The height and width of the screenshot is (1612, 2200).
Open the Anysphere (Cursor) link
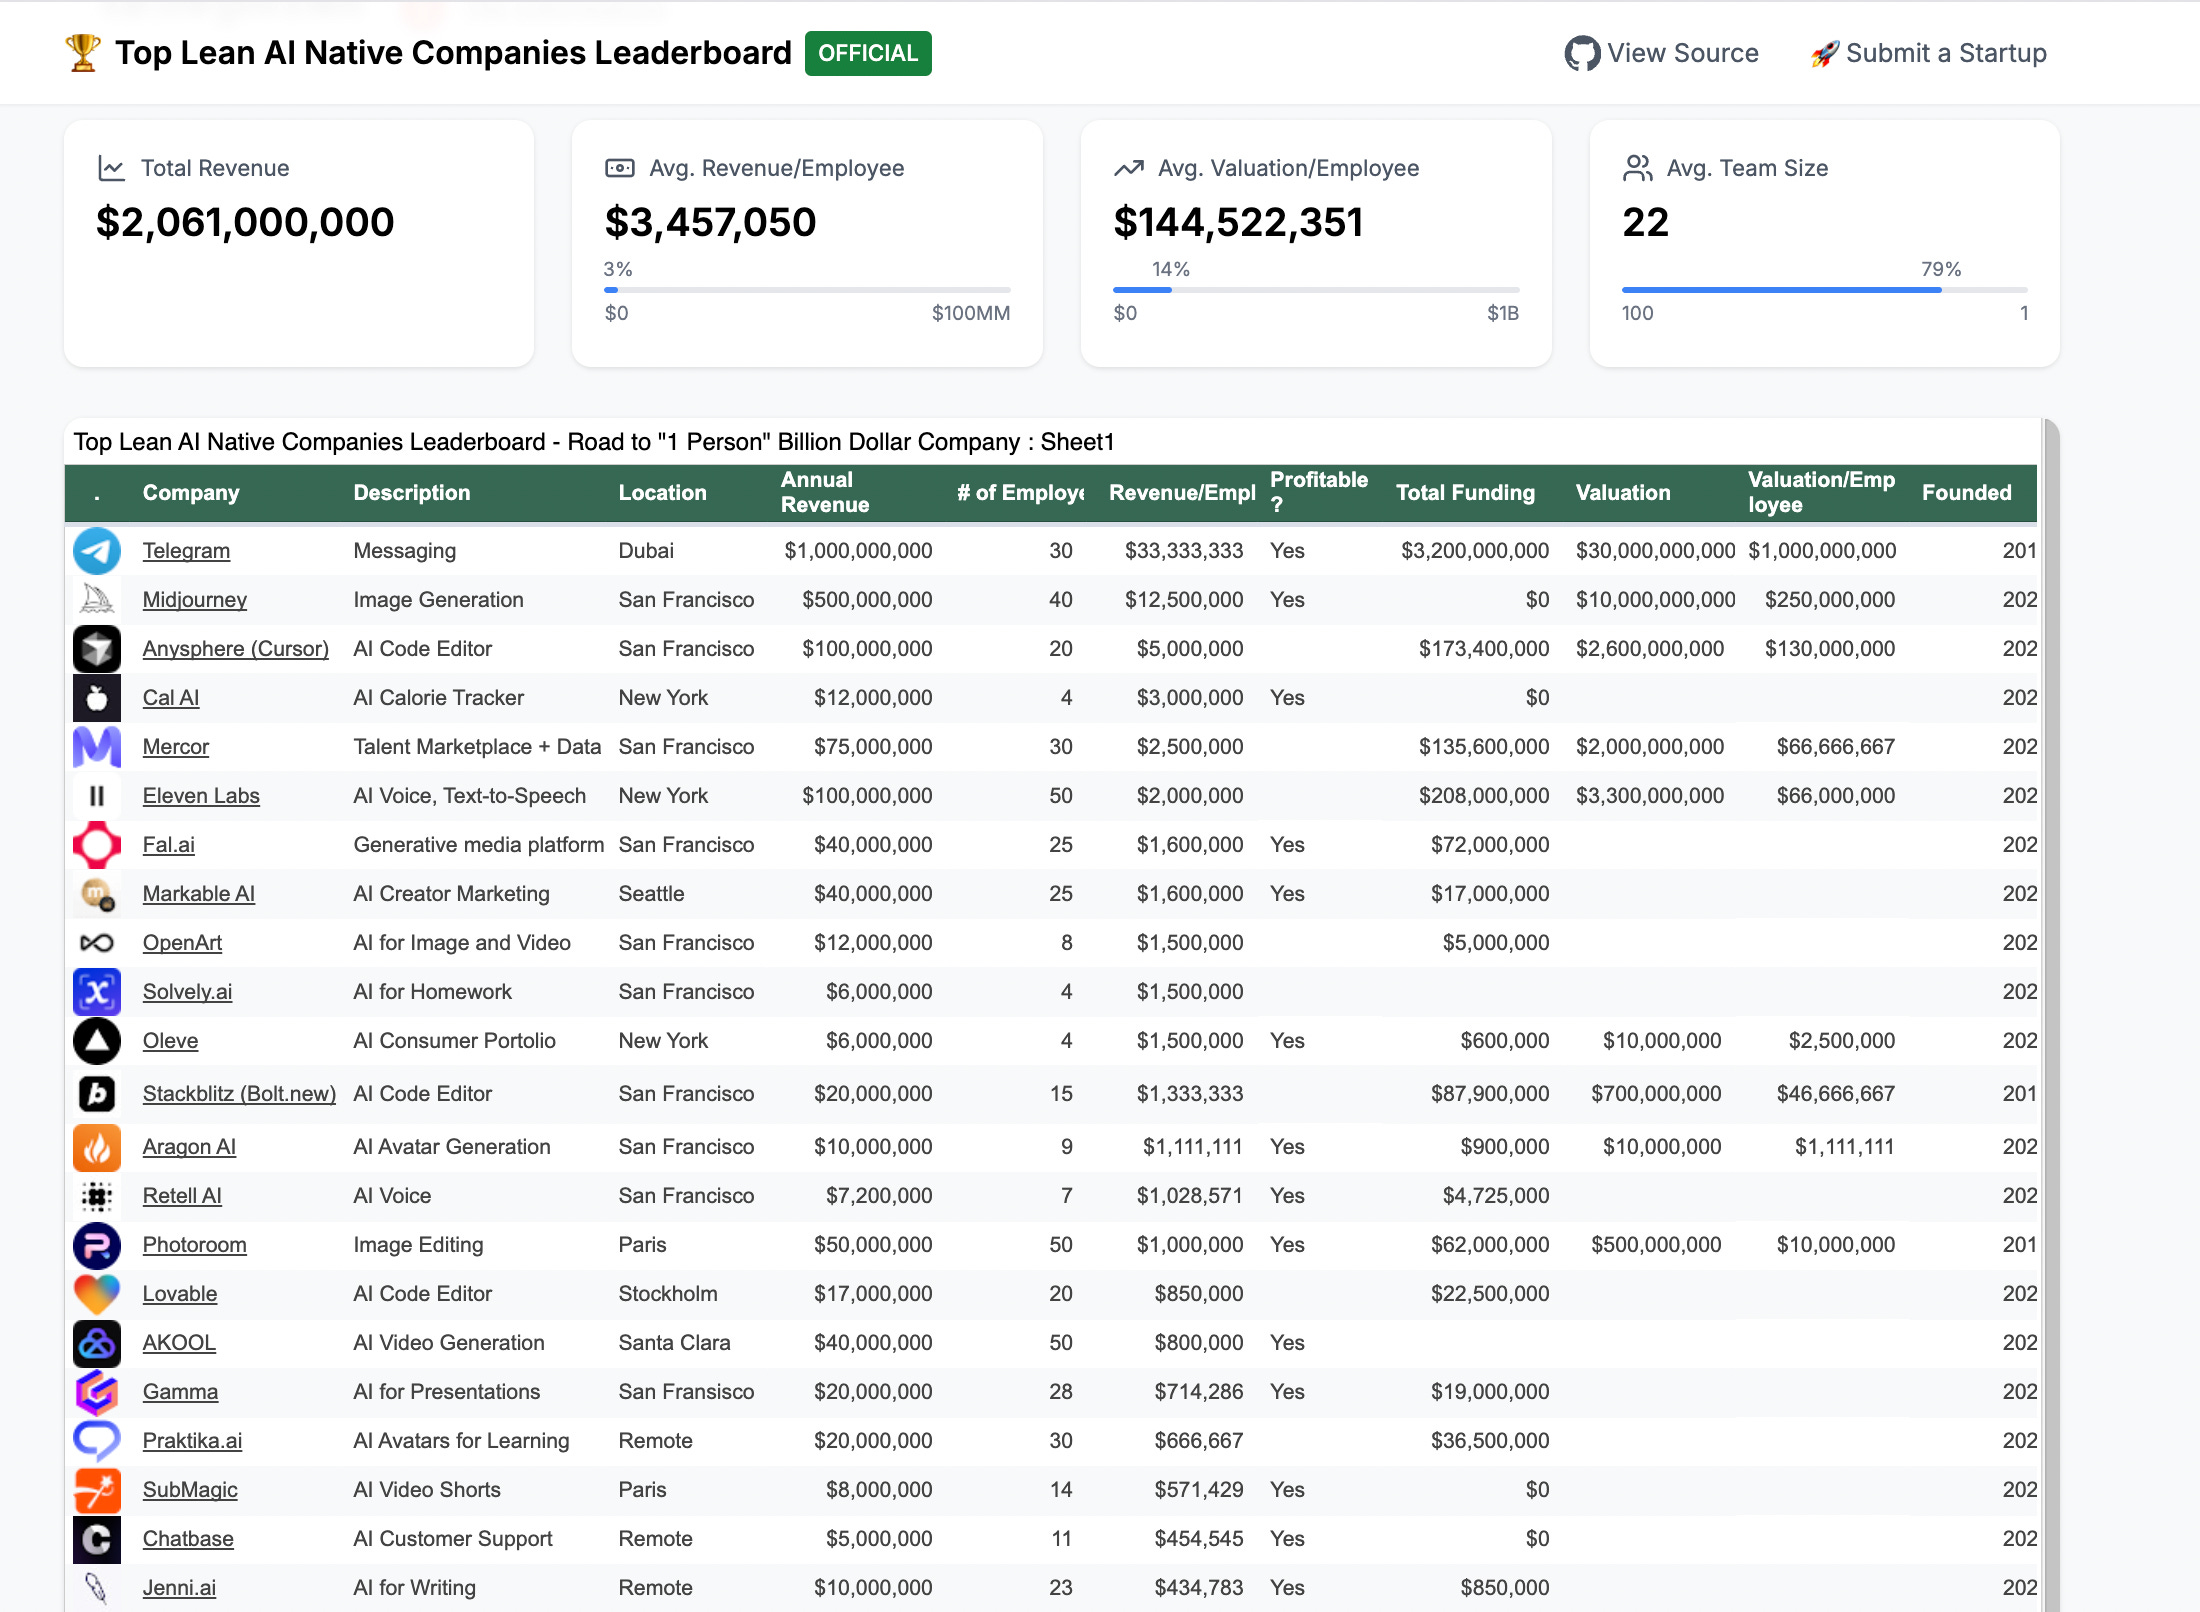235,649
